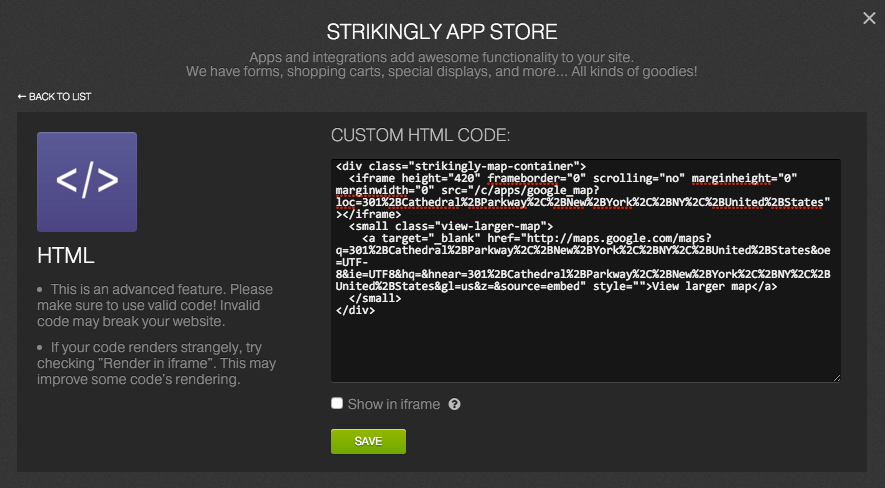
Task: Open the help icon beside Show in iframe
Action: point(454,405)
